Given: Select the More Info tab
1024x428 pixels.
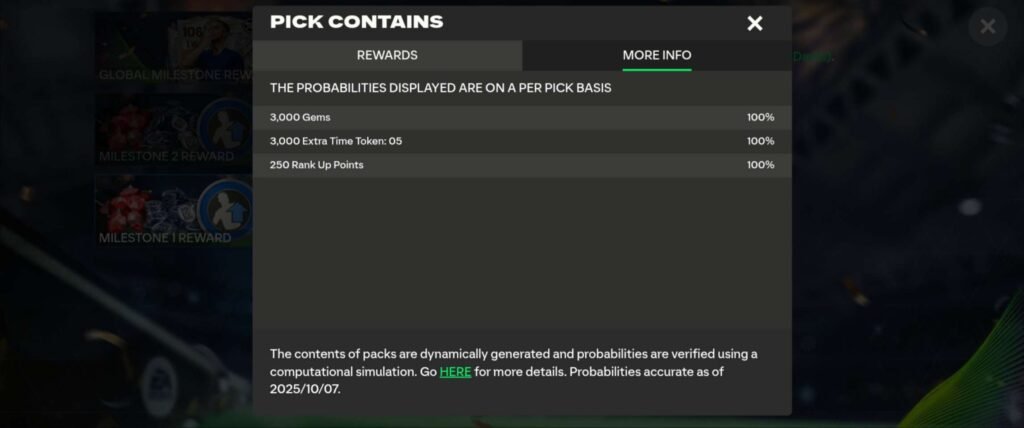Looking at the screenshot, I should click(656, 55).
